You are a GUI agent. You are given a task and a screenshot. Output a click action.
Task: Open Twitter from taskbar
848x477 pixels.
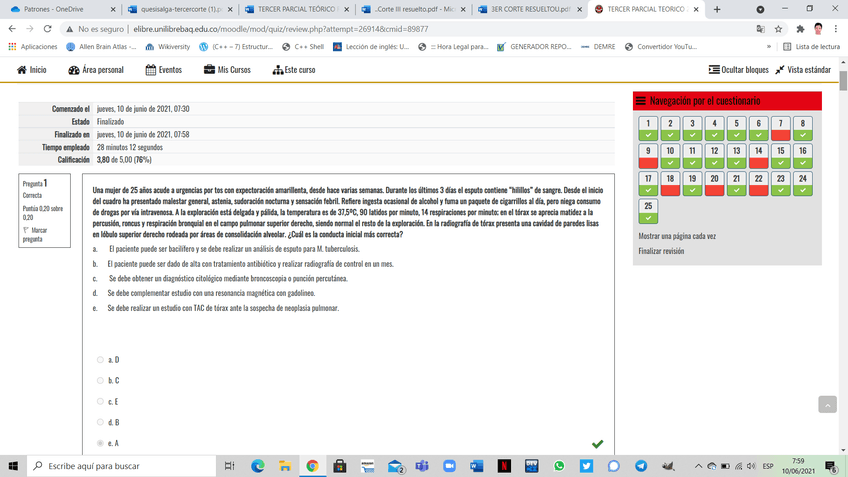(x=586, y=466)
